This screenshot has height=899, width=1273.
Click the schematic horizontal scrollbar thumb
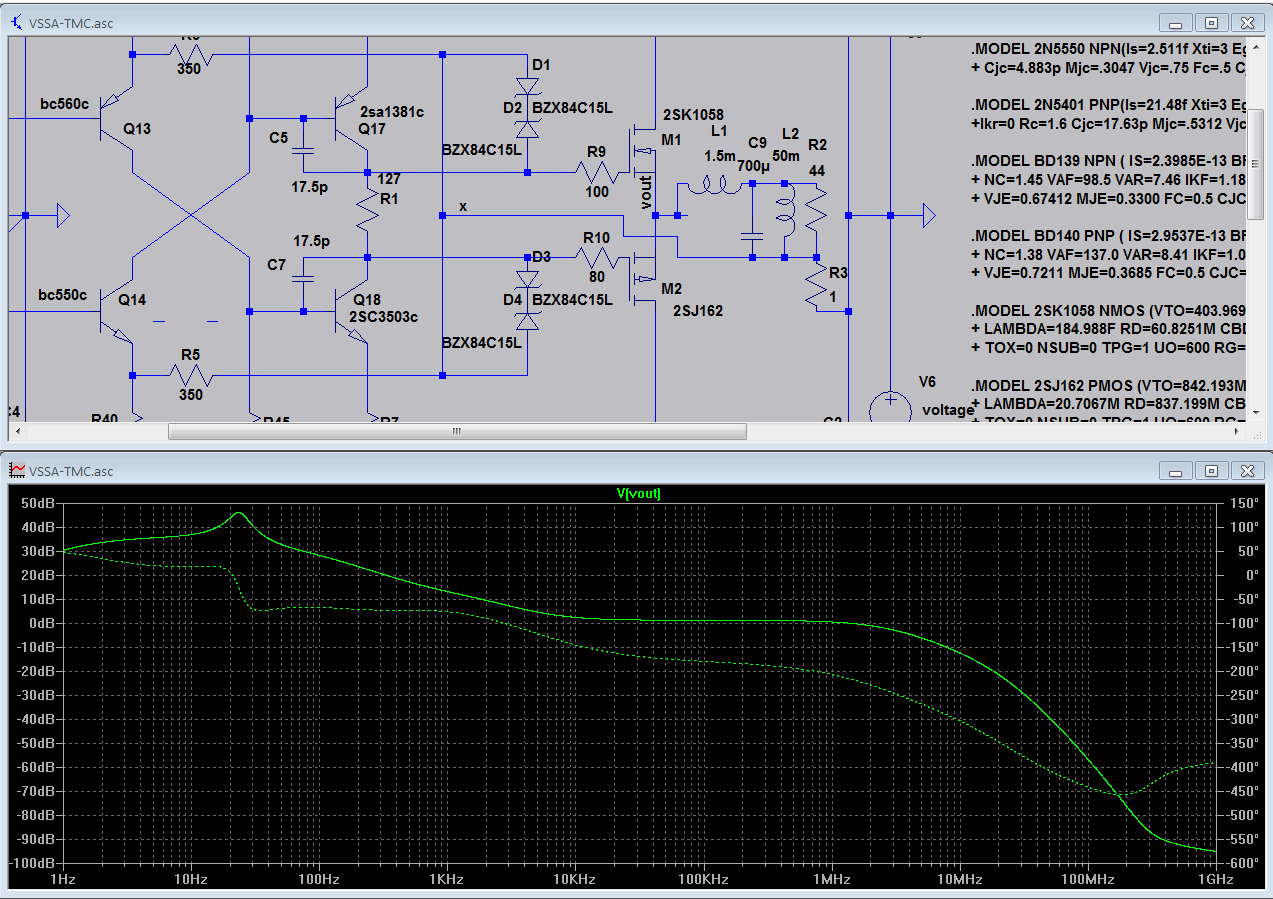(x=457, y=432)
